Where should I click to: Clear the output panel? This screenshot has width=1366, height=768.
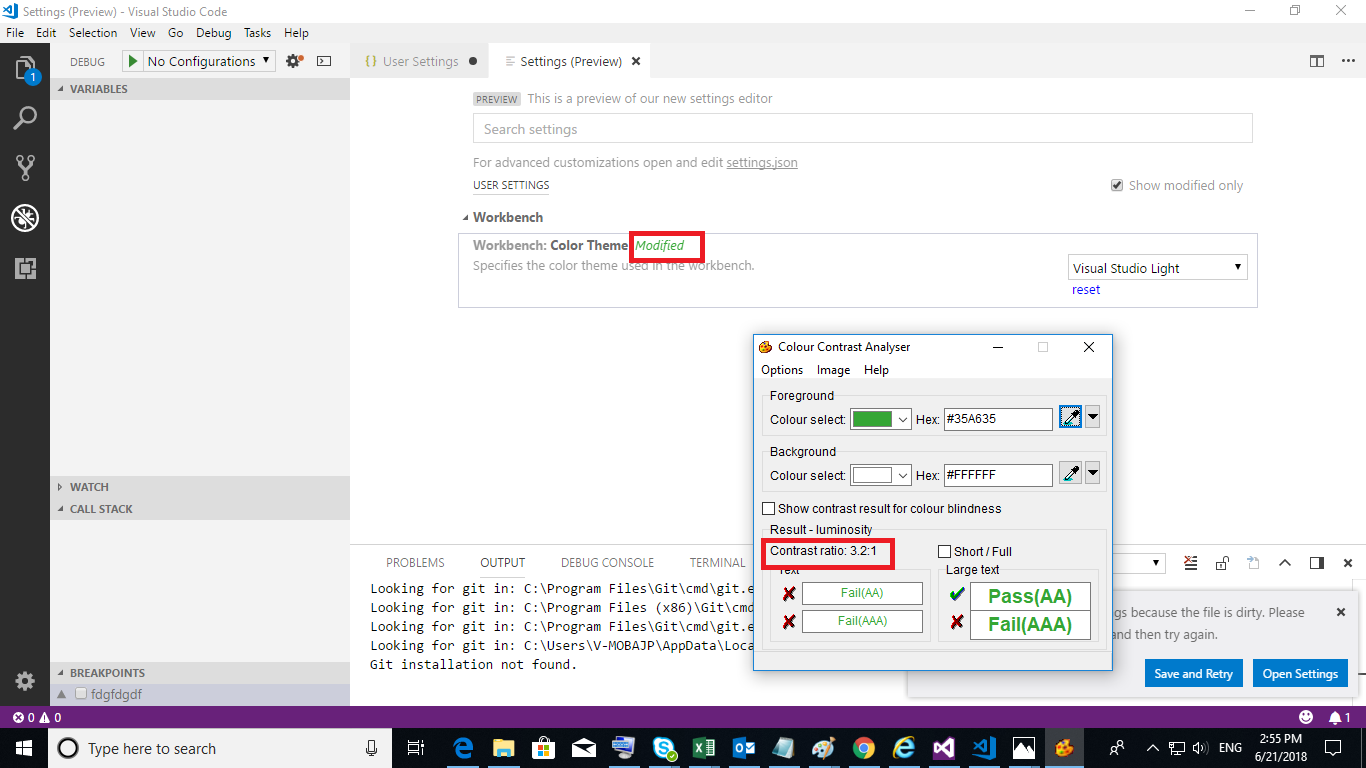(1190, 563)
